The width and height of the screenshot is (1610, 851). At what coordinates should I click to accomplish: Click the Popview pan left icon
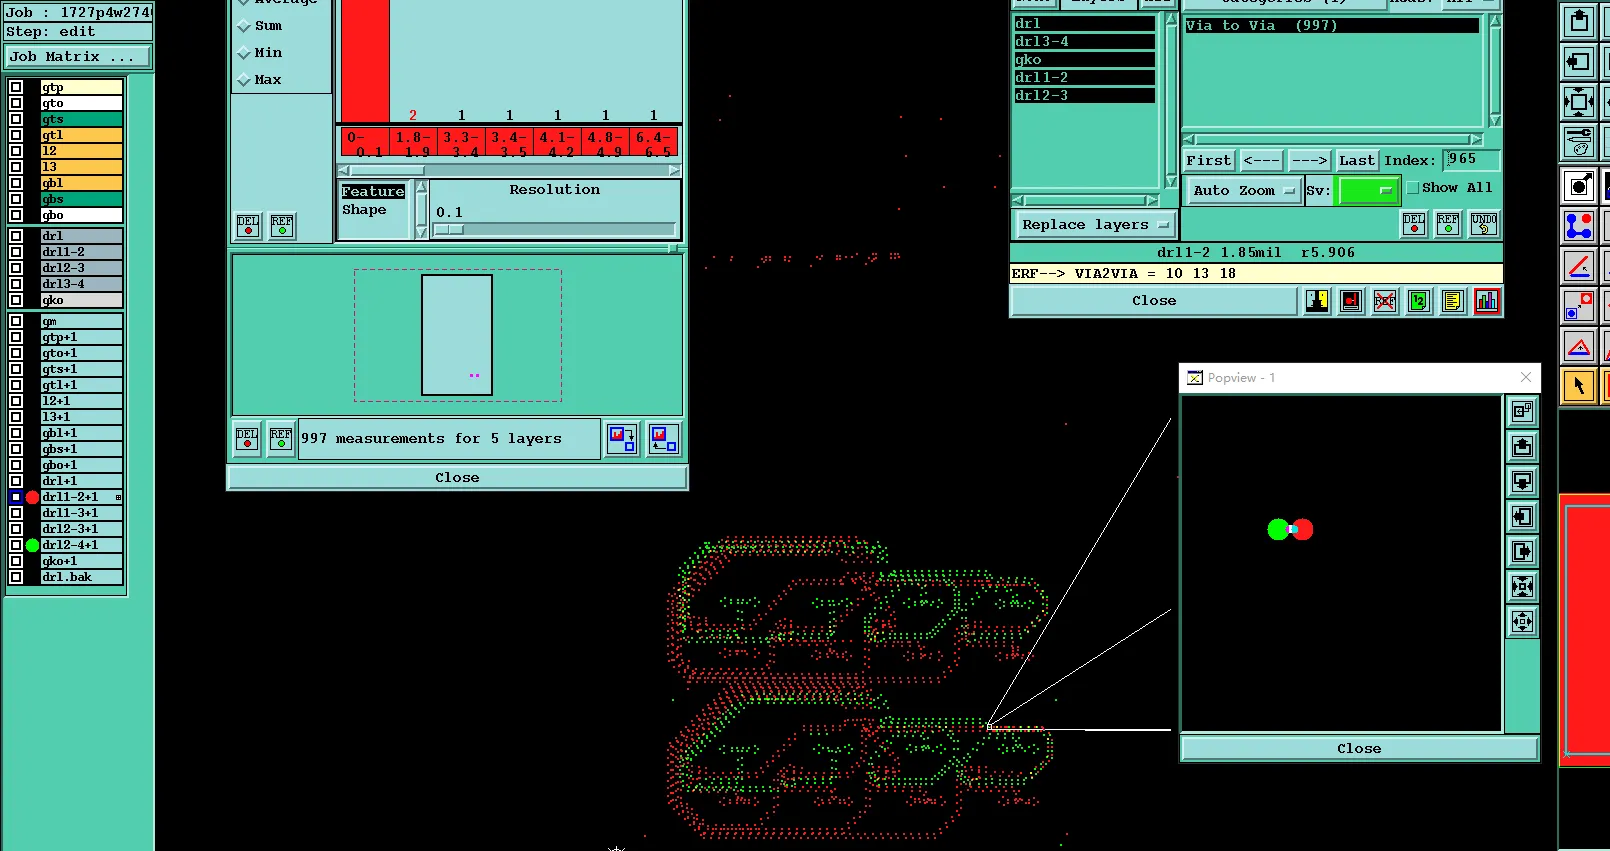click(1522, 516)
